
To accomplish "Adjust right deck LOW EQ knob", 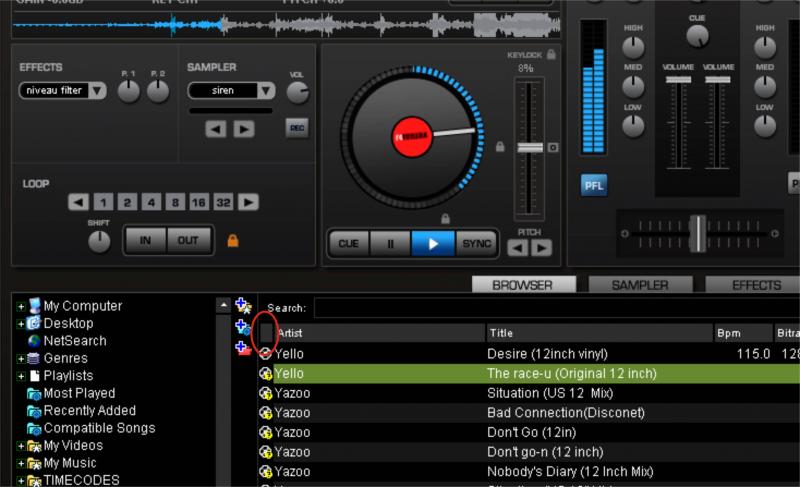I will point(765,126).
